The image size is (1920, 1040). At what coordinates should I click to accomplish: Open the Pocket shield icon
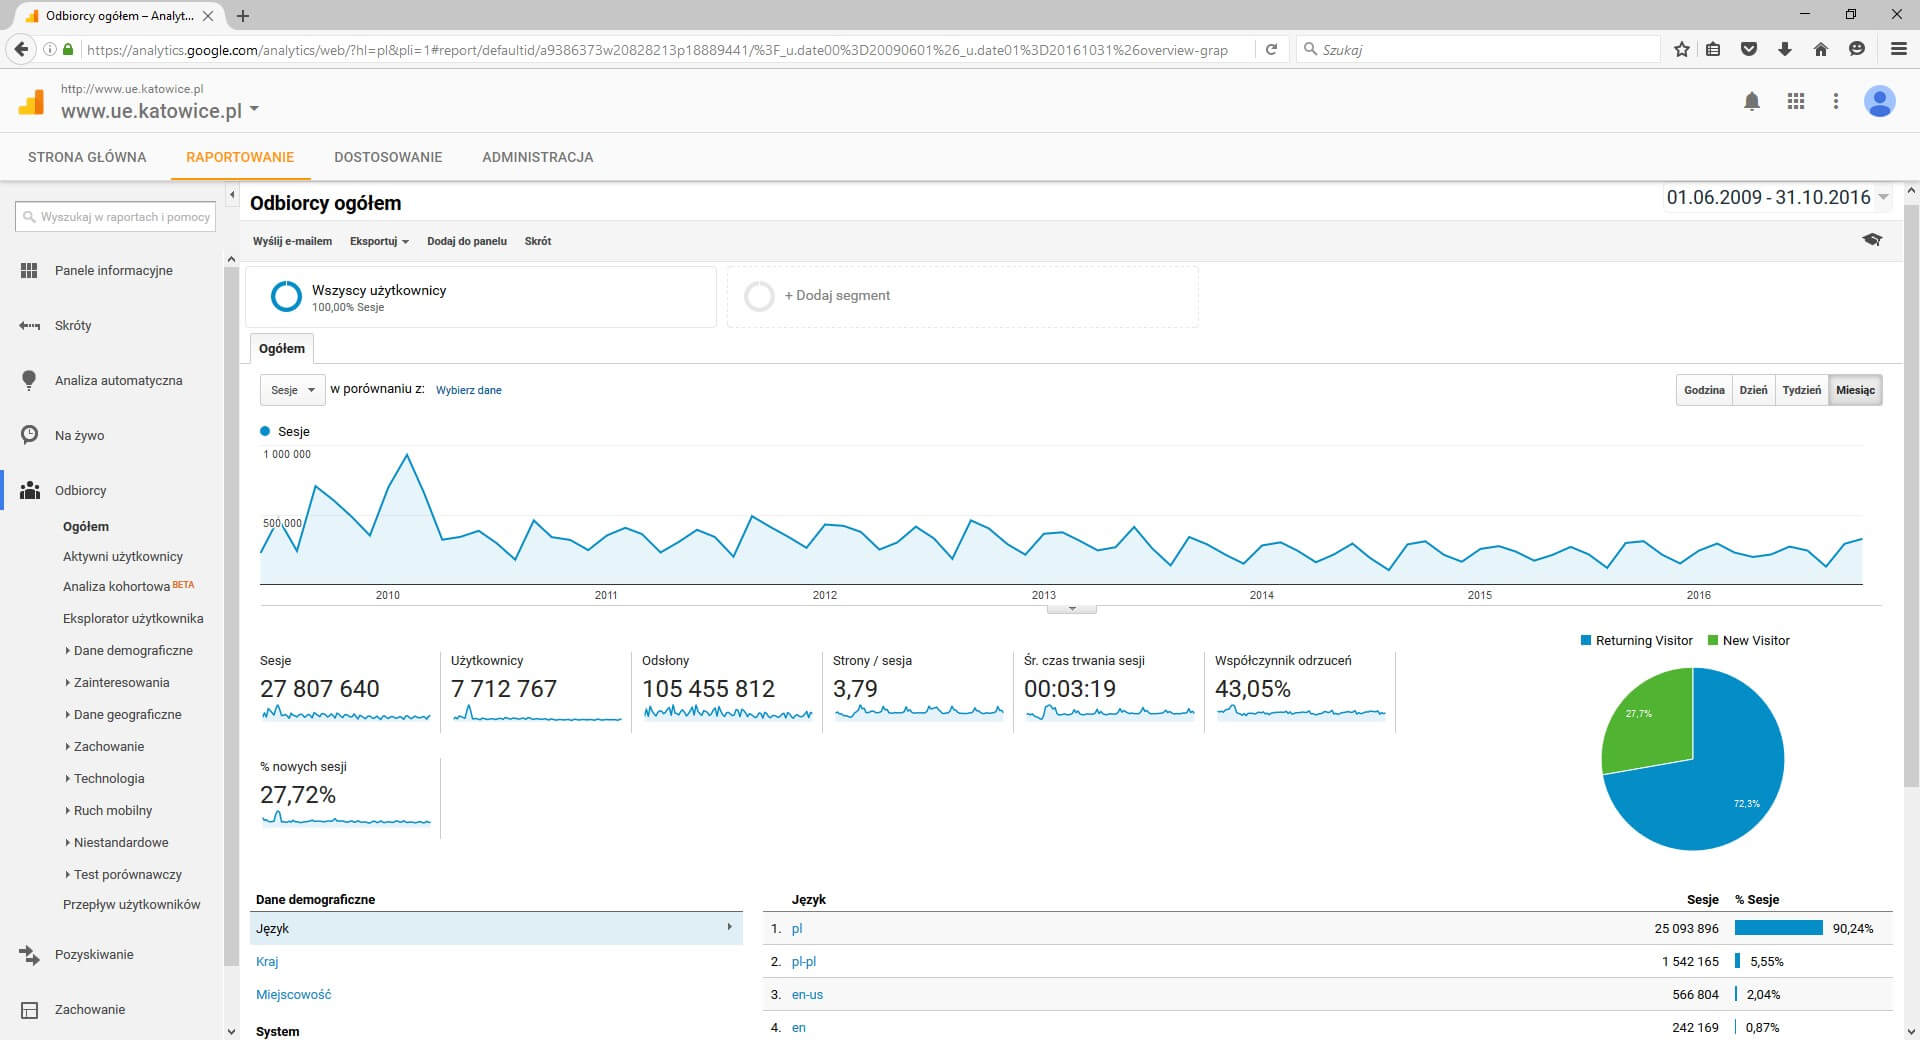pos(1749,49)
